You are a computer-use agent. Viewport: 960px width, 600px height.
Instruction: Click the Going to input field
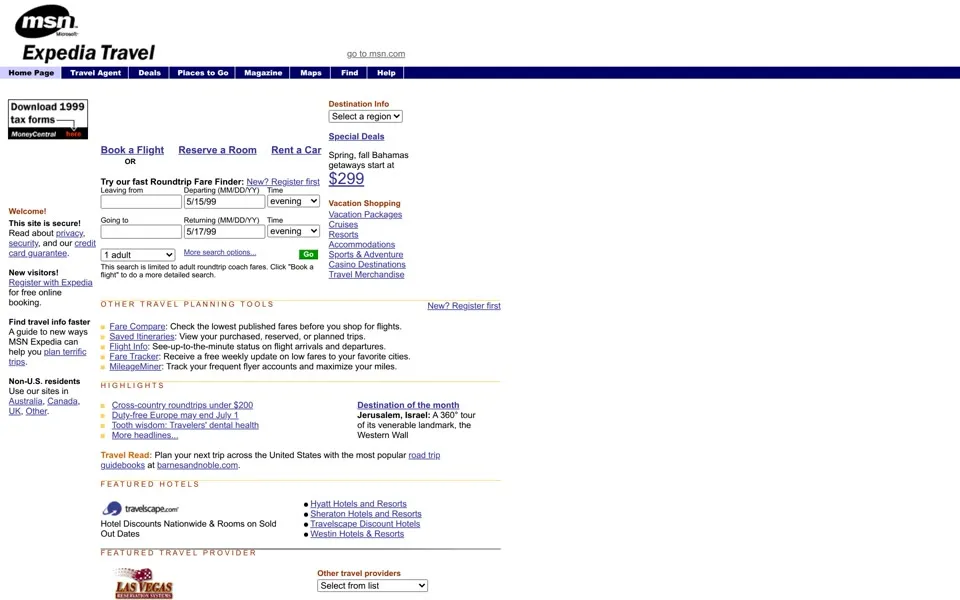pyautogui.click(x=141, y=231)
